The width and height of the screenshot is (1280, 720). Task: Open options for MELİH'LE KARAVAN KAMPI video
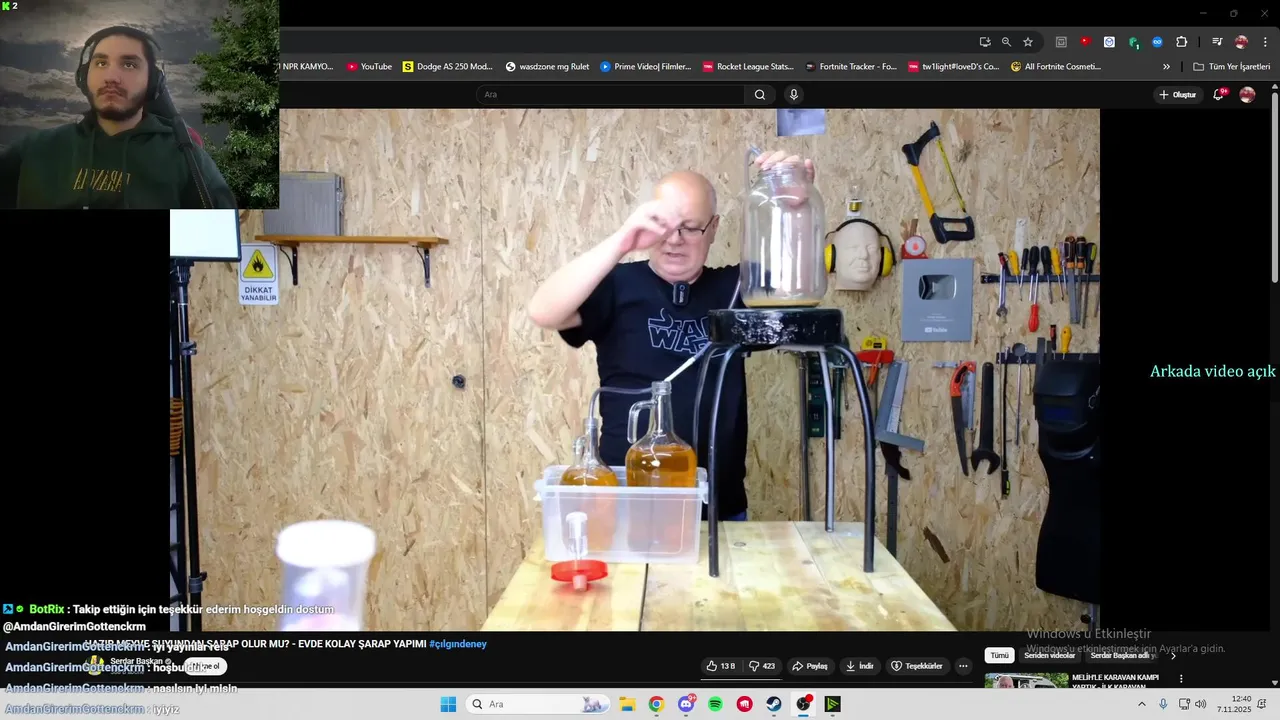click(x=1181, y=678)
